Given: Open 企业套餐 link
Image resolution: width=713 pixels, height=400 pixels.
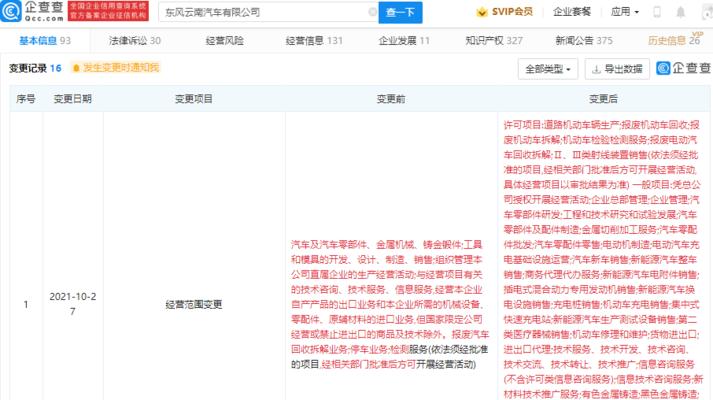Looking at the screenshot, I should pyautogui.click(x=572, y=12).
